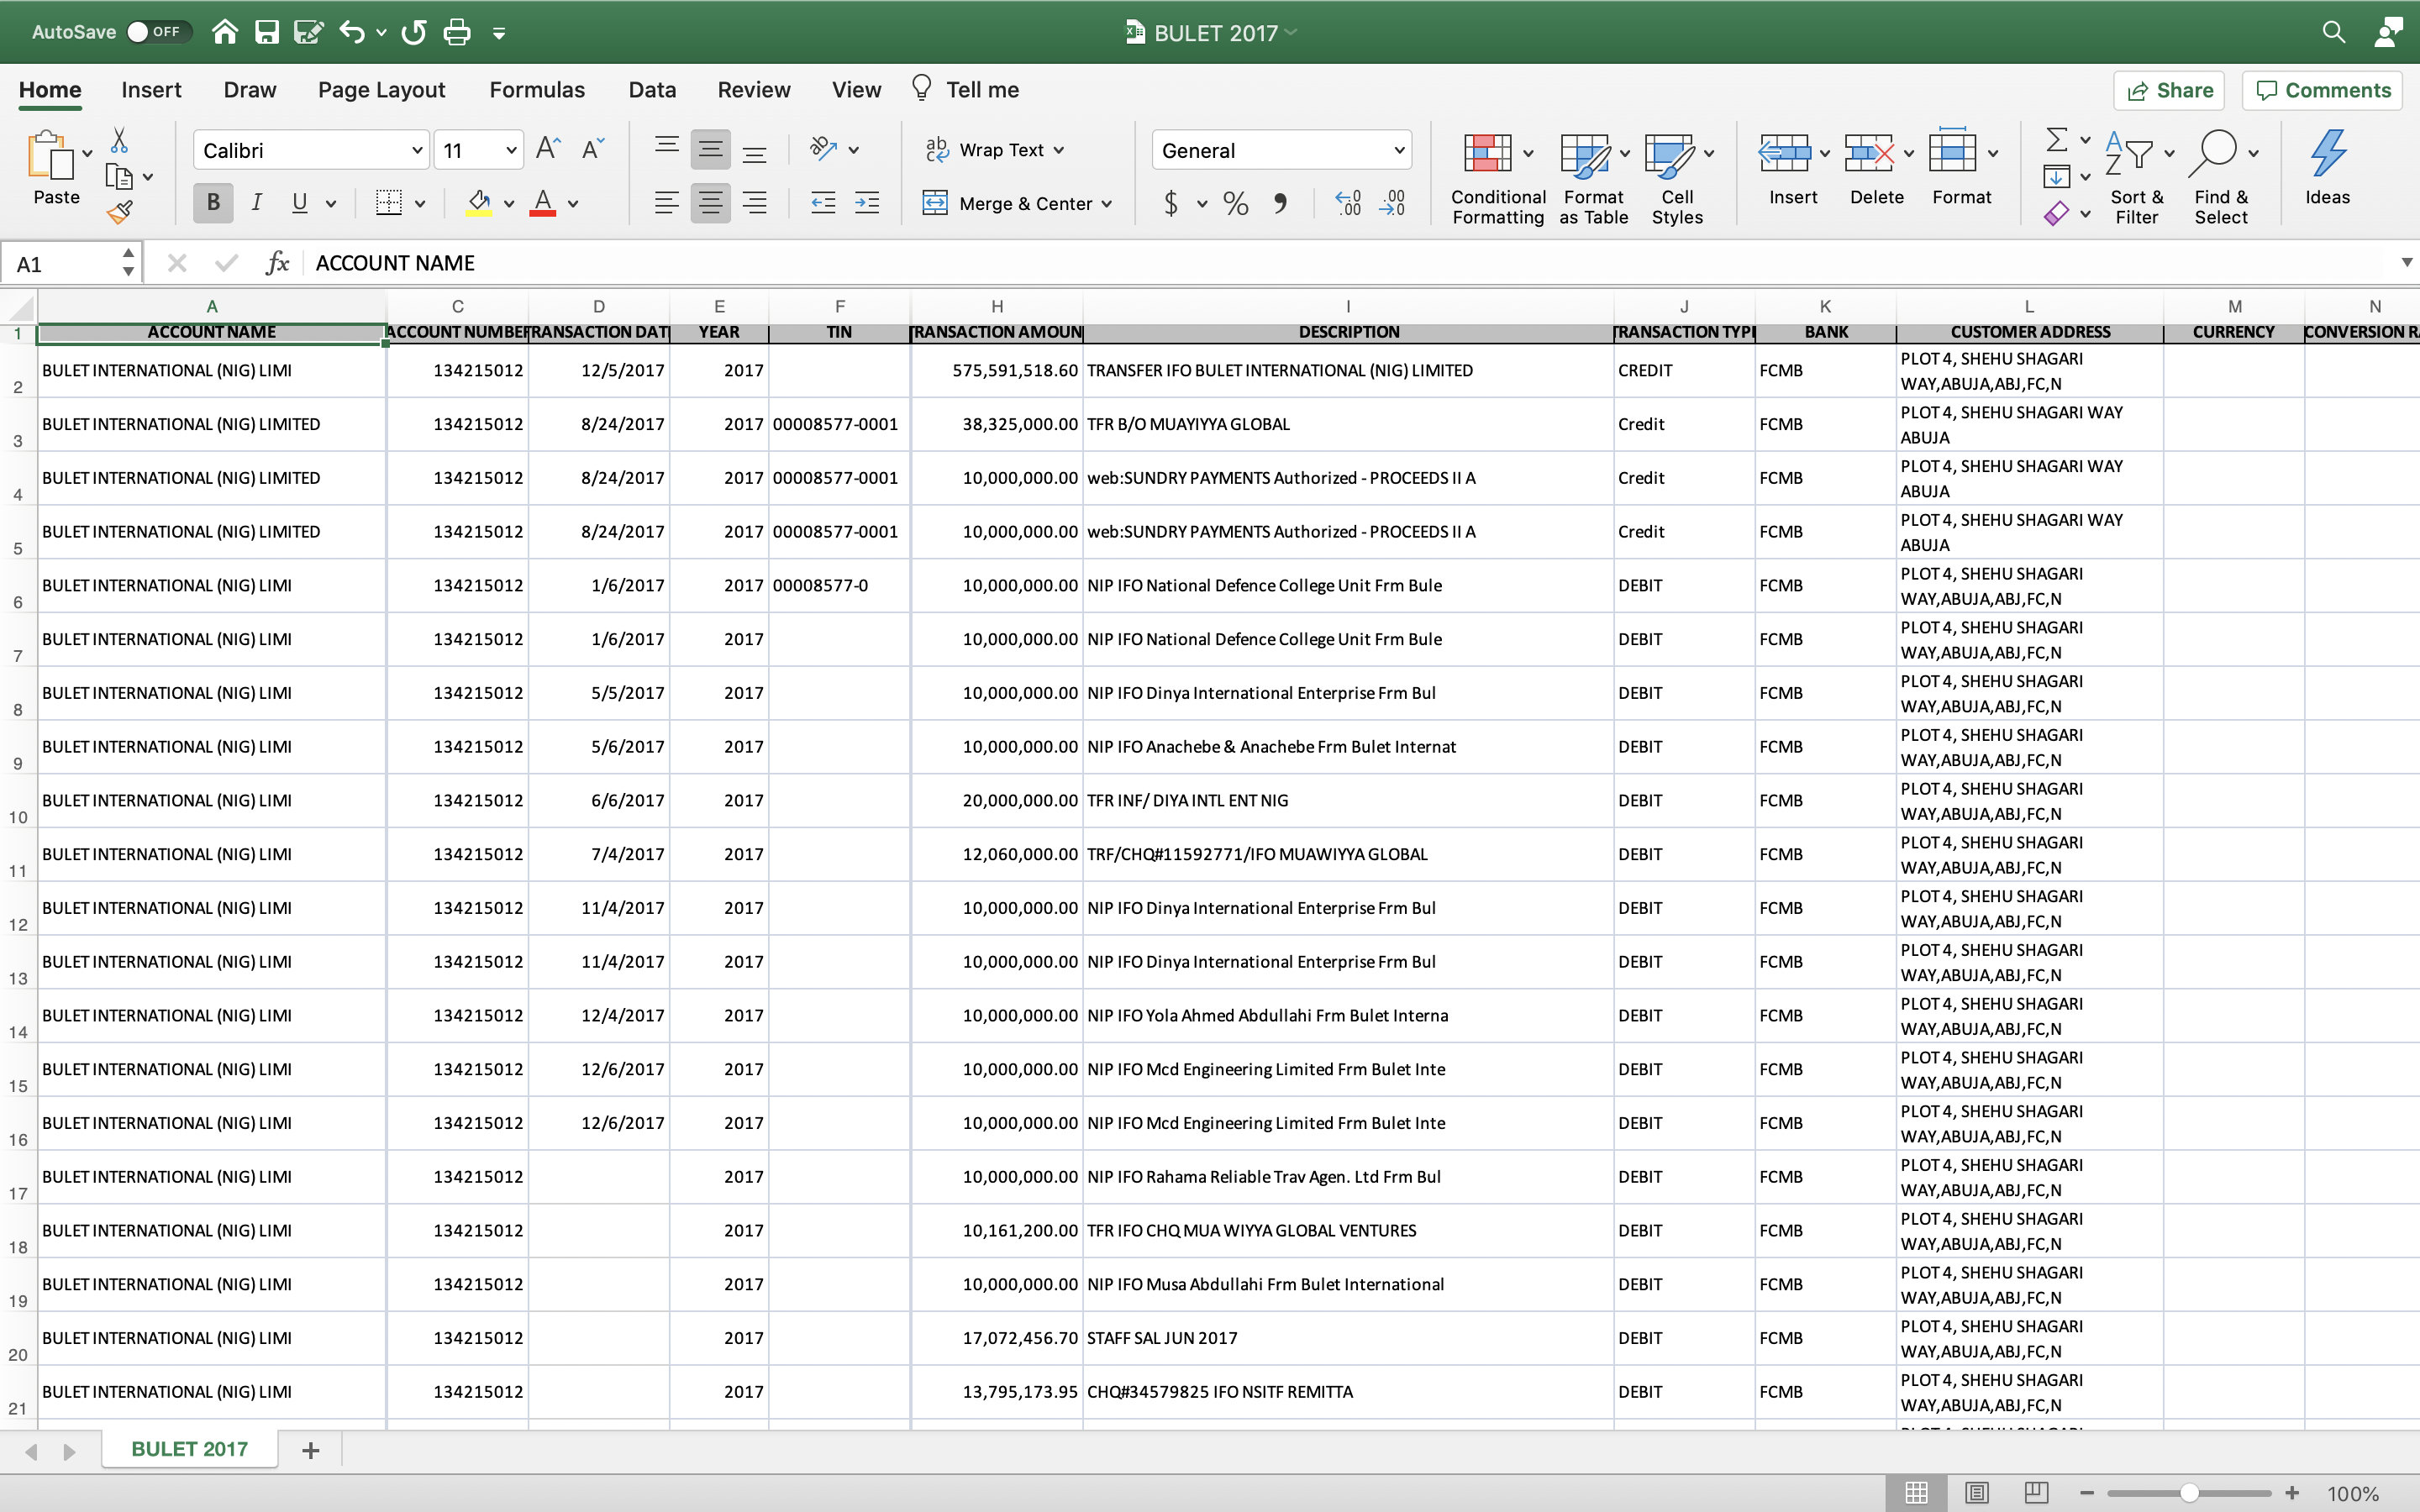
Task: Toggle middle vertical alignment
Action: (x=710, y=150)
